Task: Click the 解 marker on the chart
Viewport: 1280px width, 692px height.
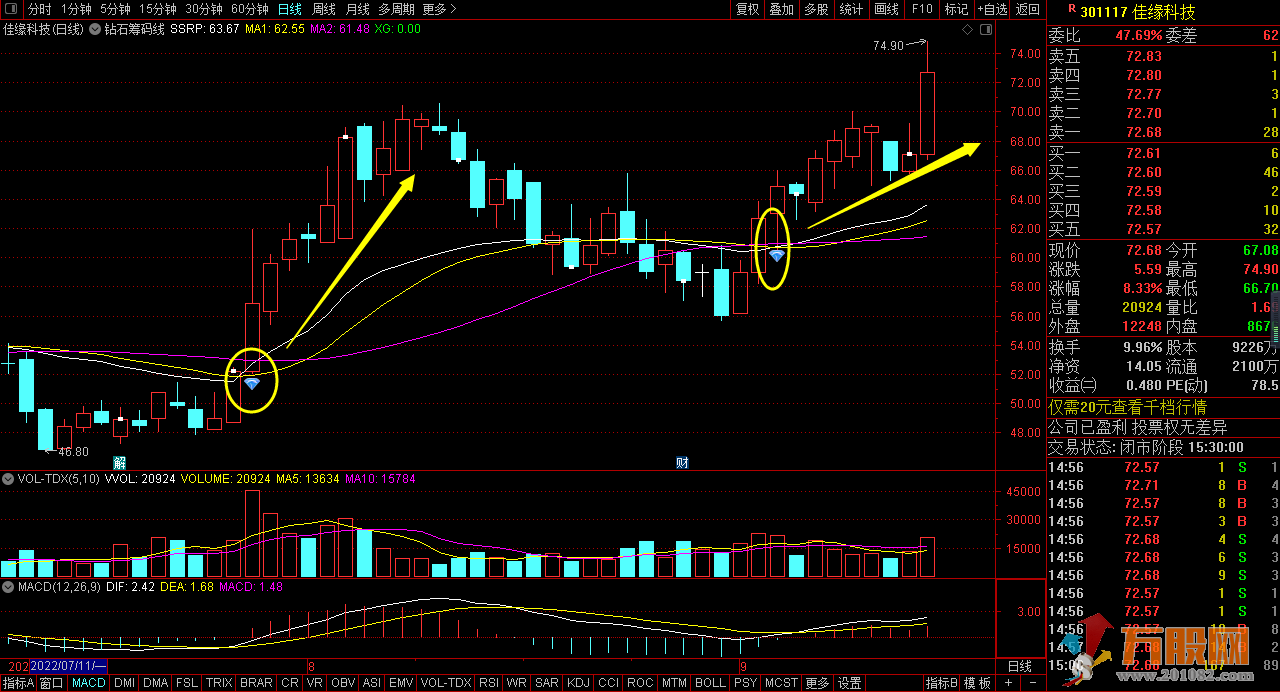Action: click(x=119, y=462)
